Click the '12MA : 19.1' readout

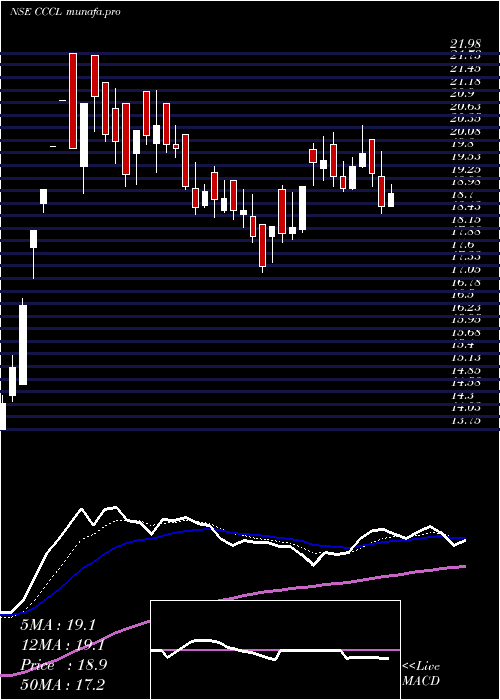[62, 645]
